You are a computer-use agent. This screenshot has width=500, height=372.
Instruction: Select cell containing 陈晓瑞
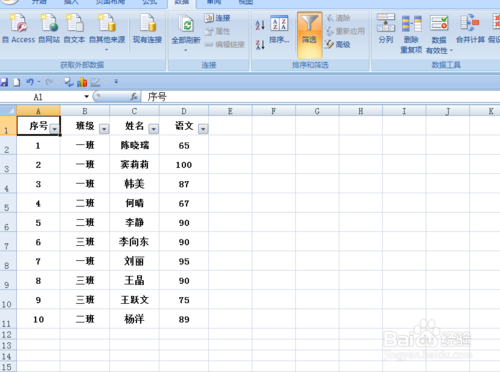(134, 145)
